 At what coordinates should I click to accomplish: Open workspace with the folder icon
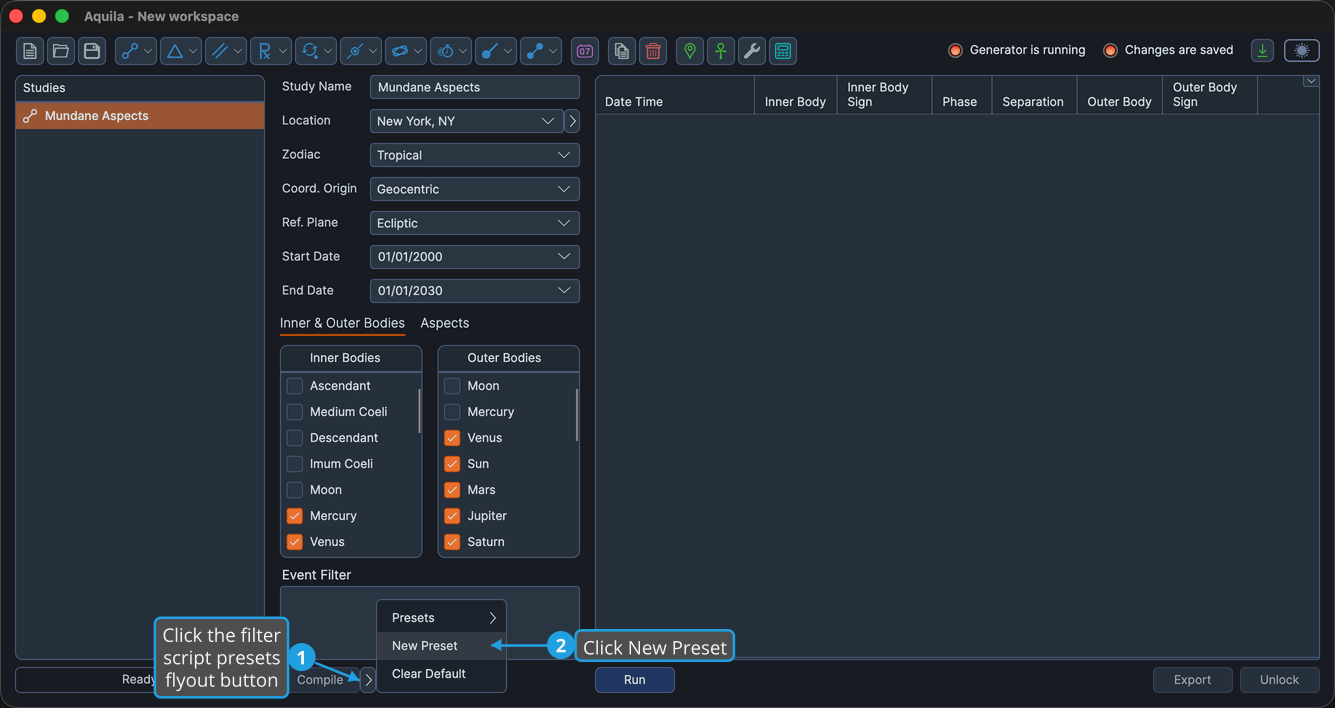[61, 51]
